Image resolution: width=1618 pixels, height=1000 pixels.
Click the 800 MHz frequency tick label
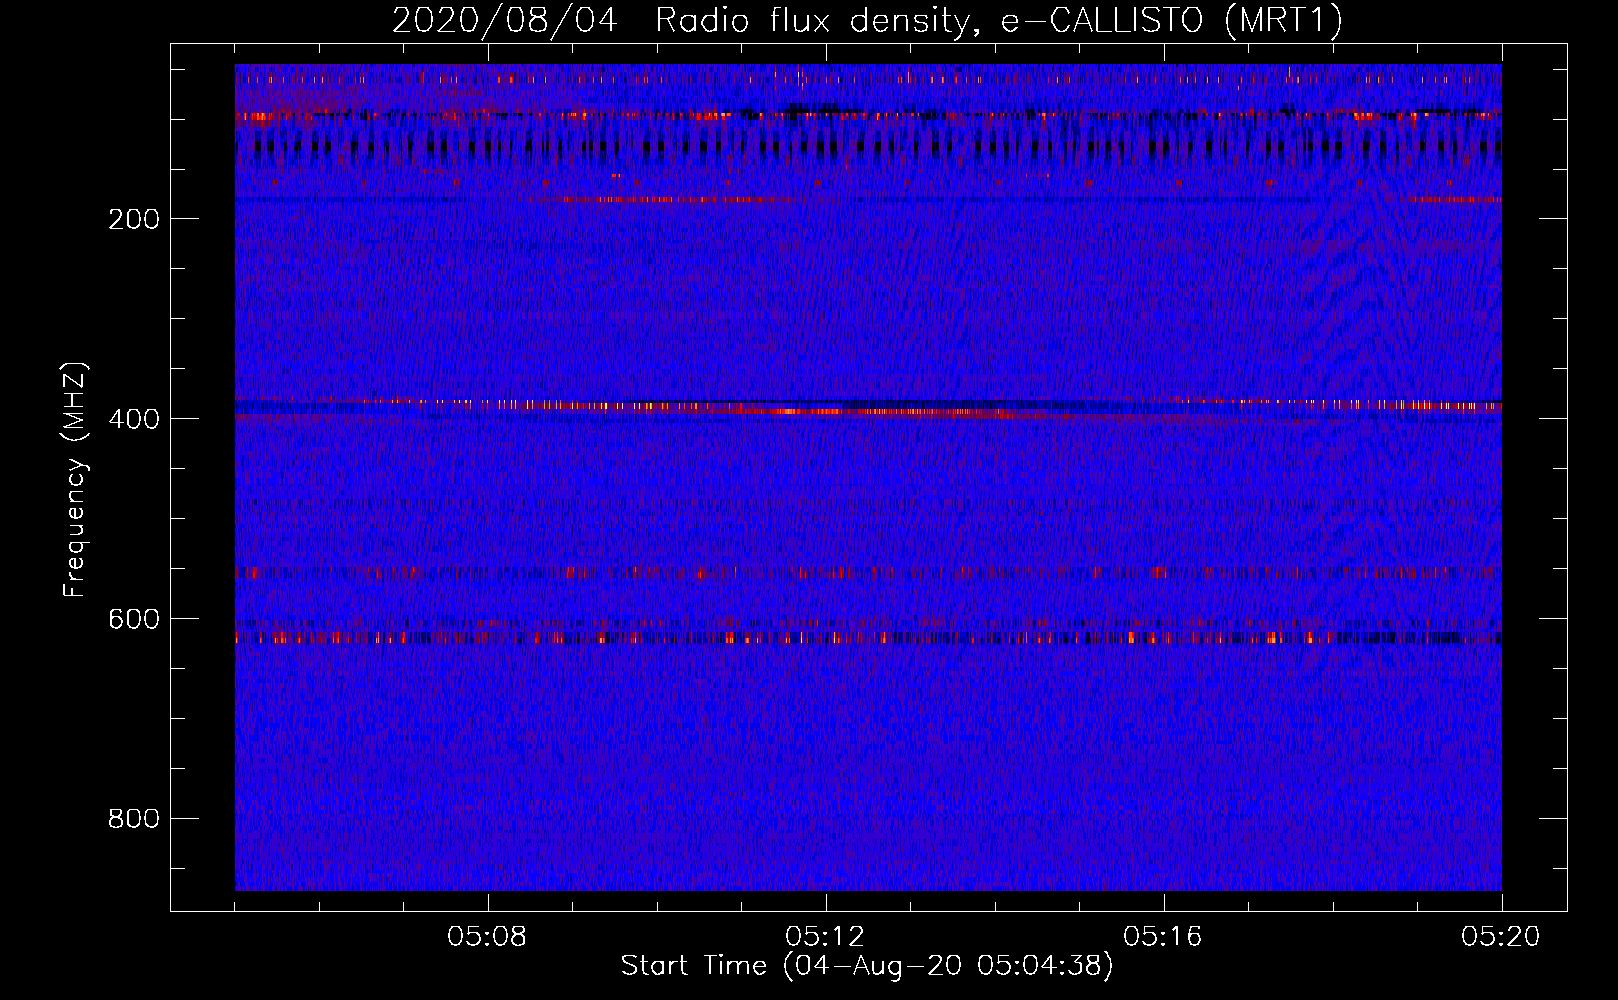[134, 819]
